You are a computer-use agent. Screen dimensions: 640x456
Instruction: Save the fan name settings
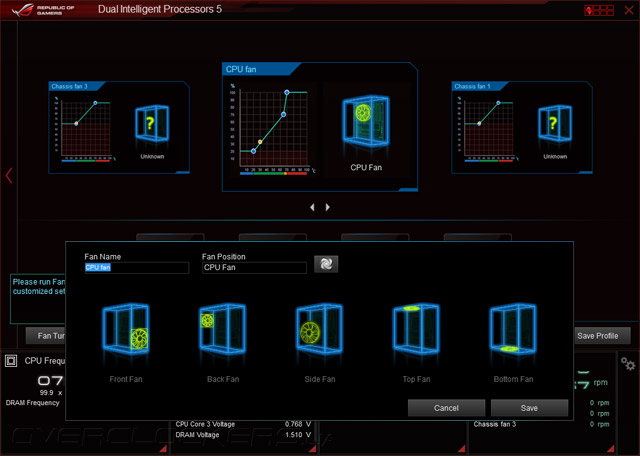pyautogui.click(x=529, y=408)
